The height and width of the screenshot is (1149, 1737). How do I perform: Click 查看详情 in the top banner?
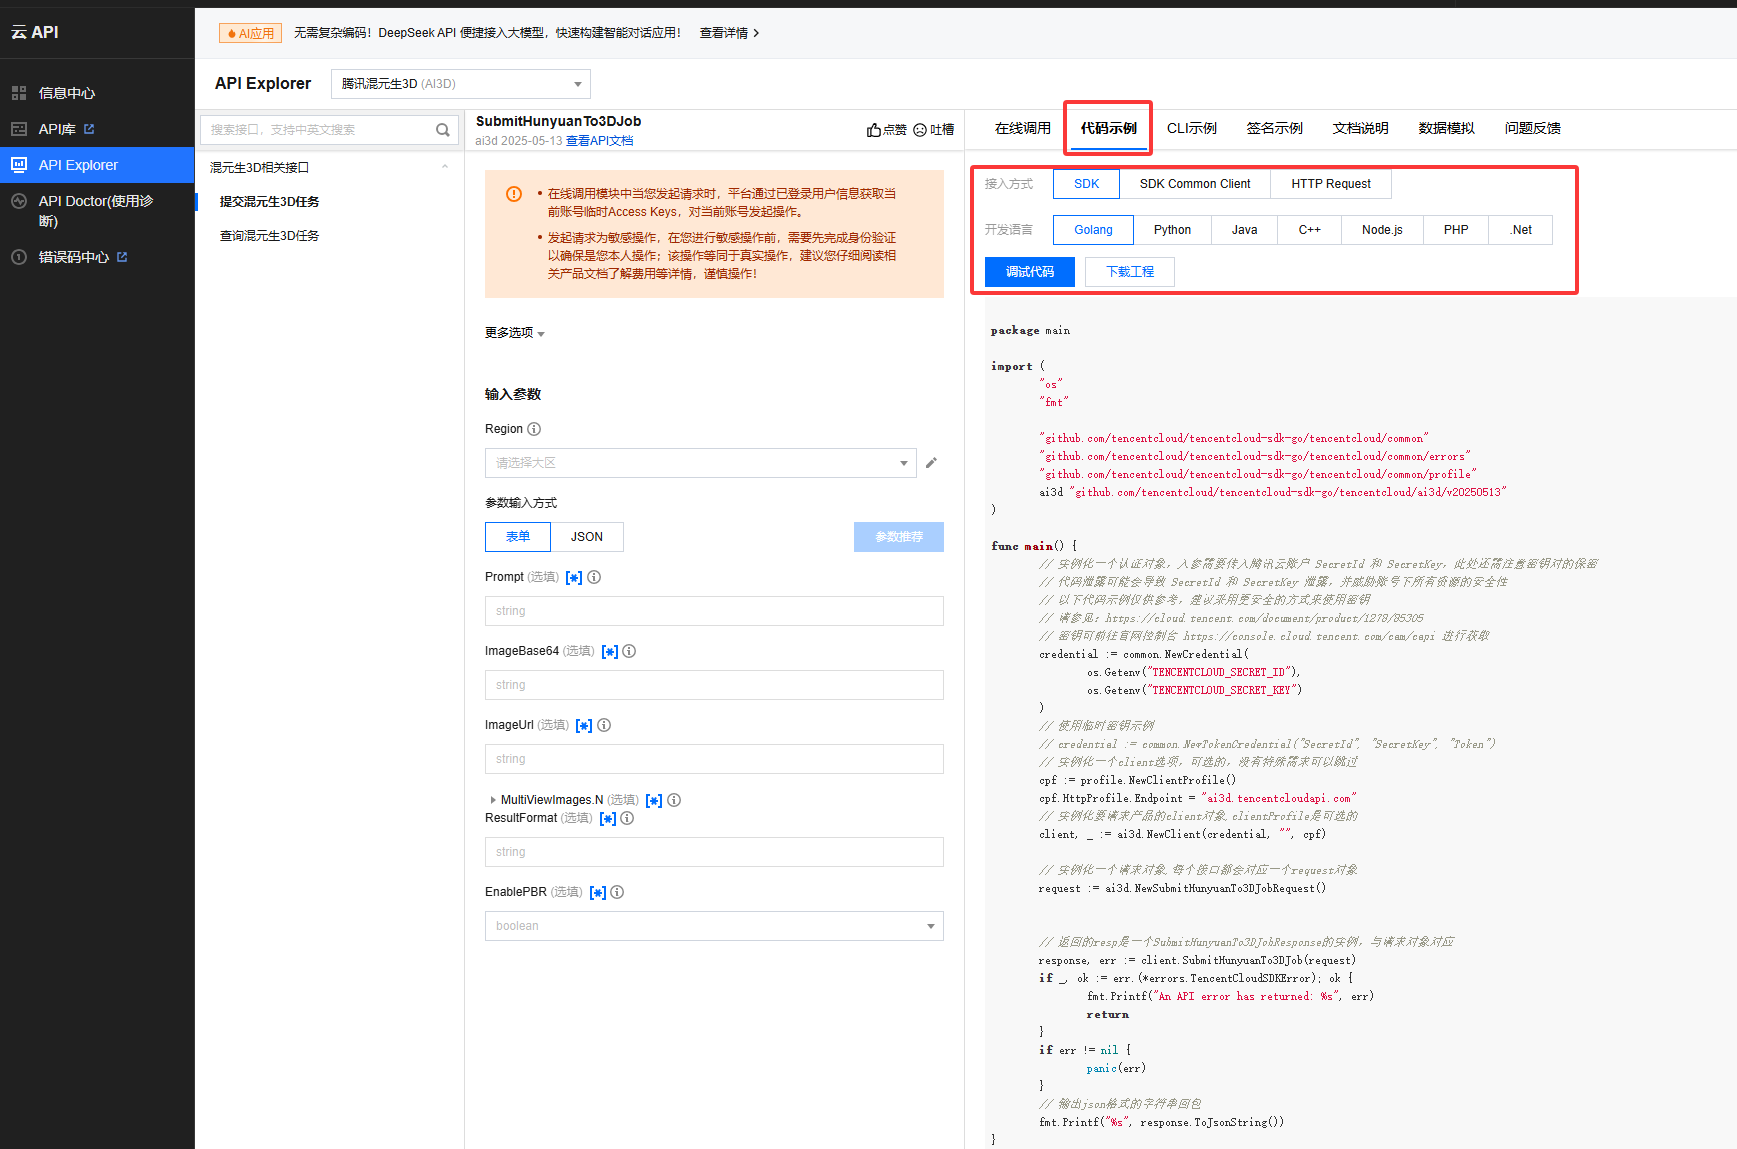[x=729, y=33]
